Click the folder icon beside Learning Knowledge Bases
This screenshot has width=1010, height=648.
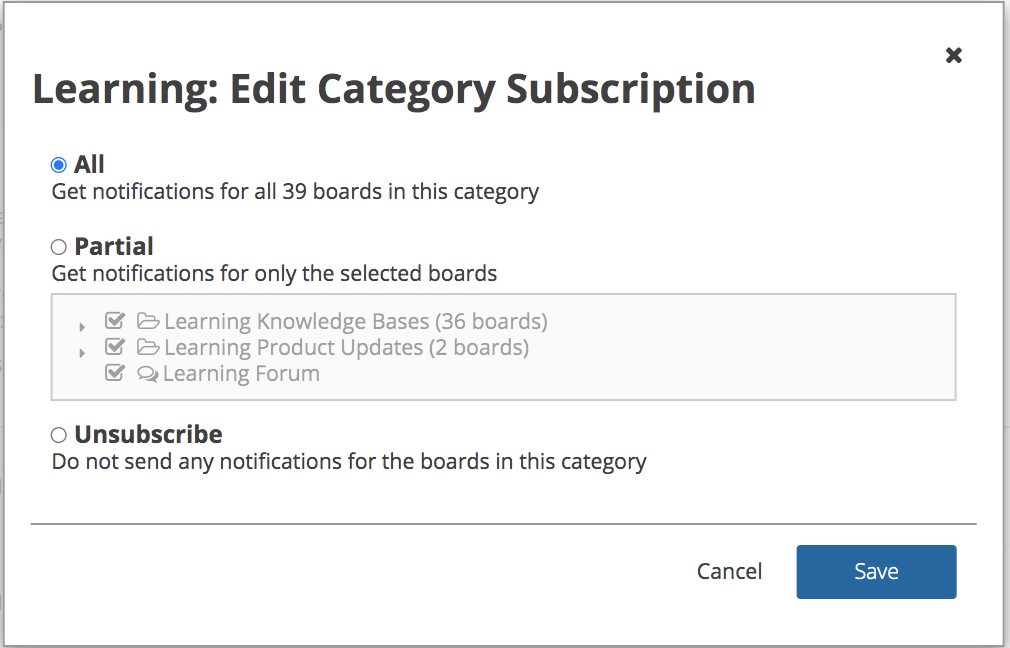click(148, 320)
